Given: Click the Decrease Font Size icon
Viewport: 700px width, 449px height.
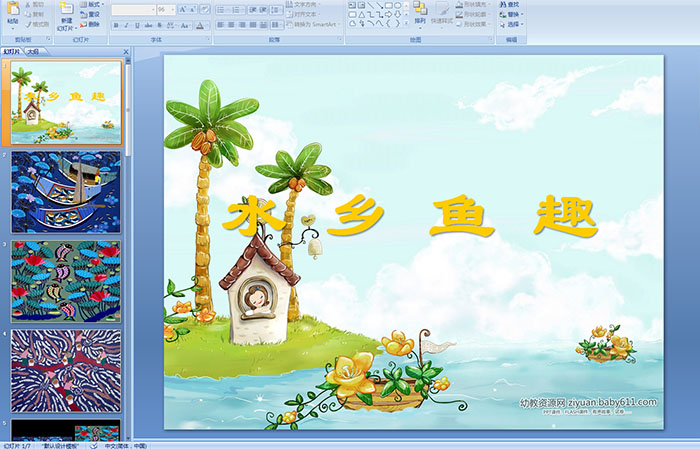Looking at the screenshot, I should [x=192, y=10].
